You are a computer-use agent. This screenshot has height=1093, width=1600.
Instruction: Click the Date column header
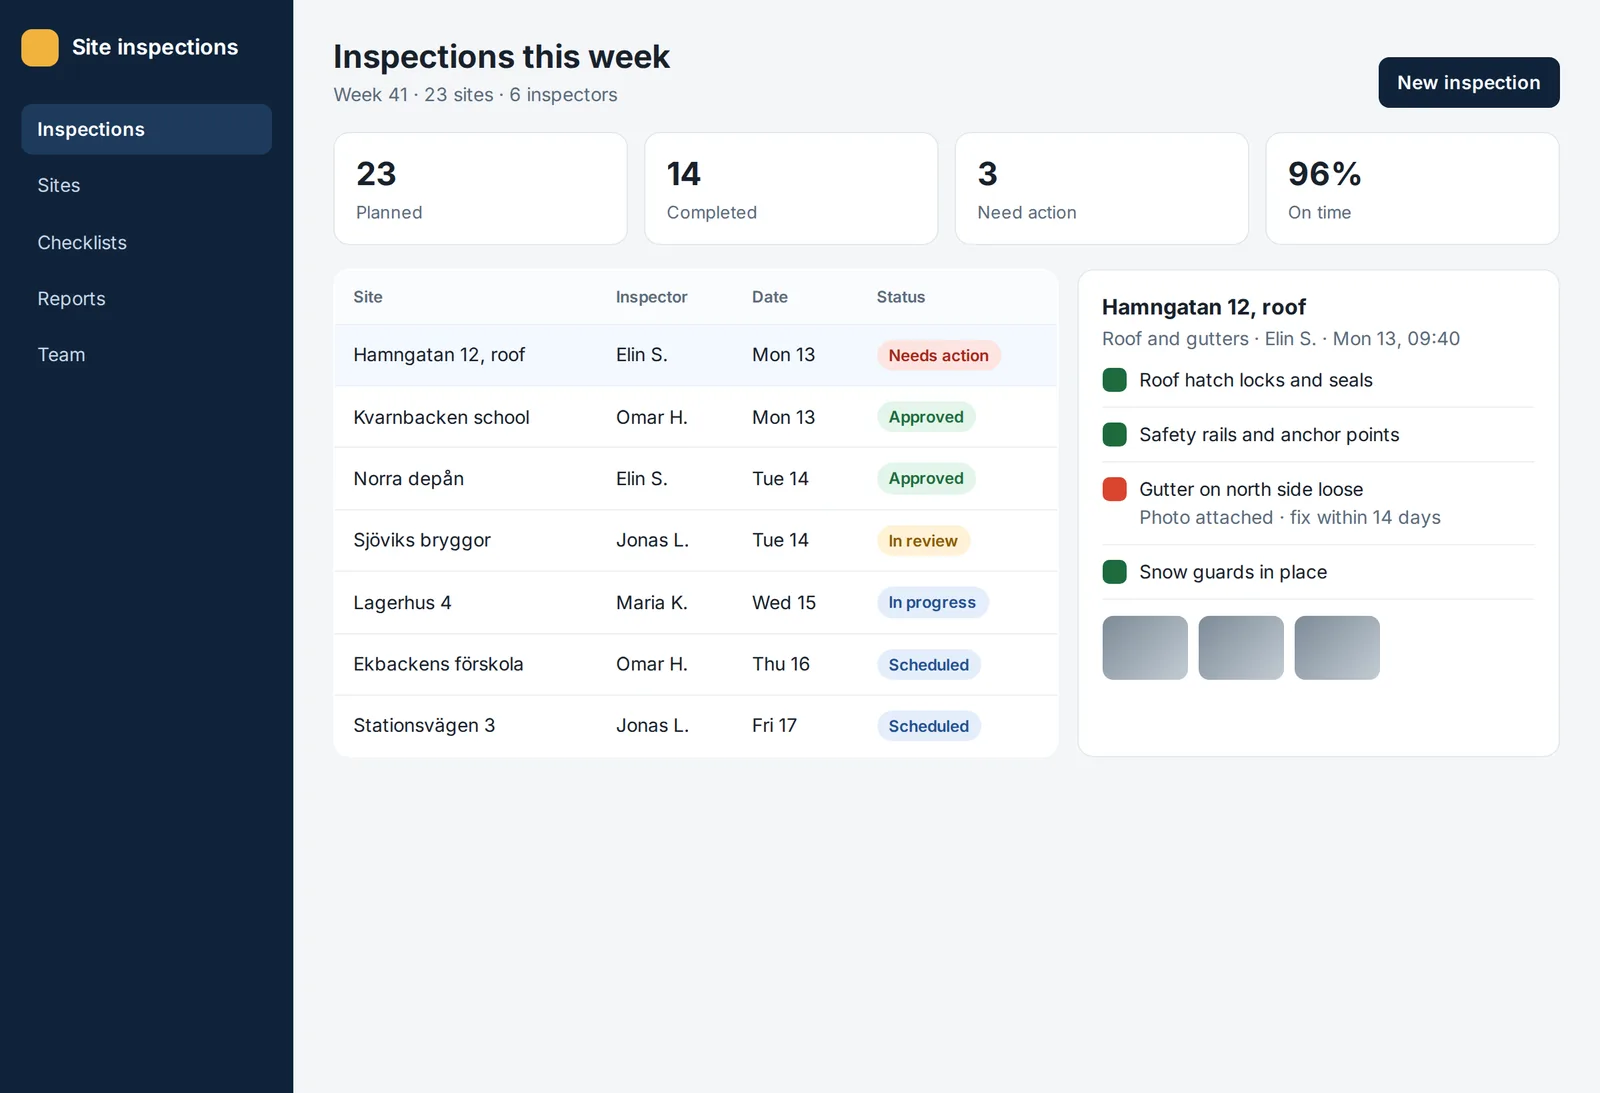tap(770, 297)
